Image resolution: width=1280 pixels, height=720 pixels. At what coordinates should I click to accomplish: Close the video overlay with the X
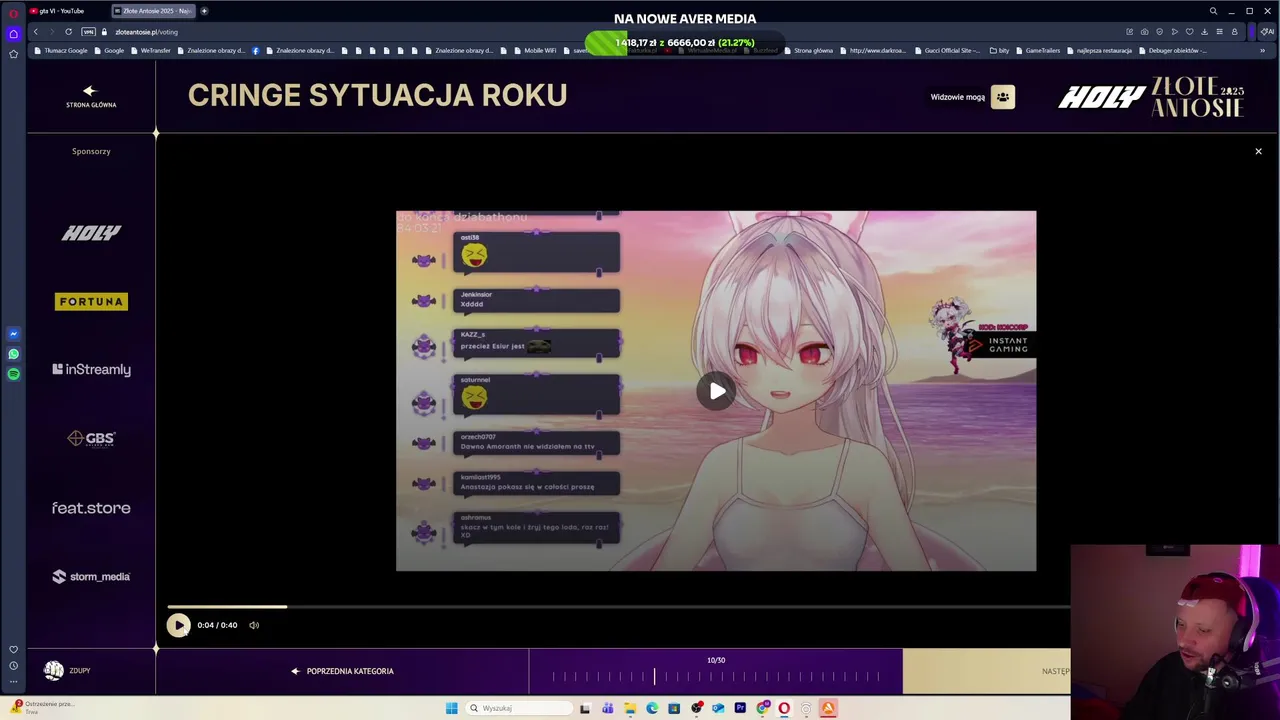(1258, 151)
